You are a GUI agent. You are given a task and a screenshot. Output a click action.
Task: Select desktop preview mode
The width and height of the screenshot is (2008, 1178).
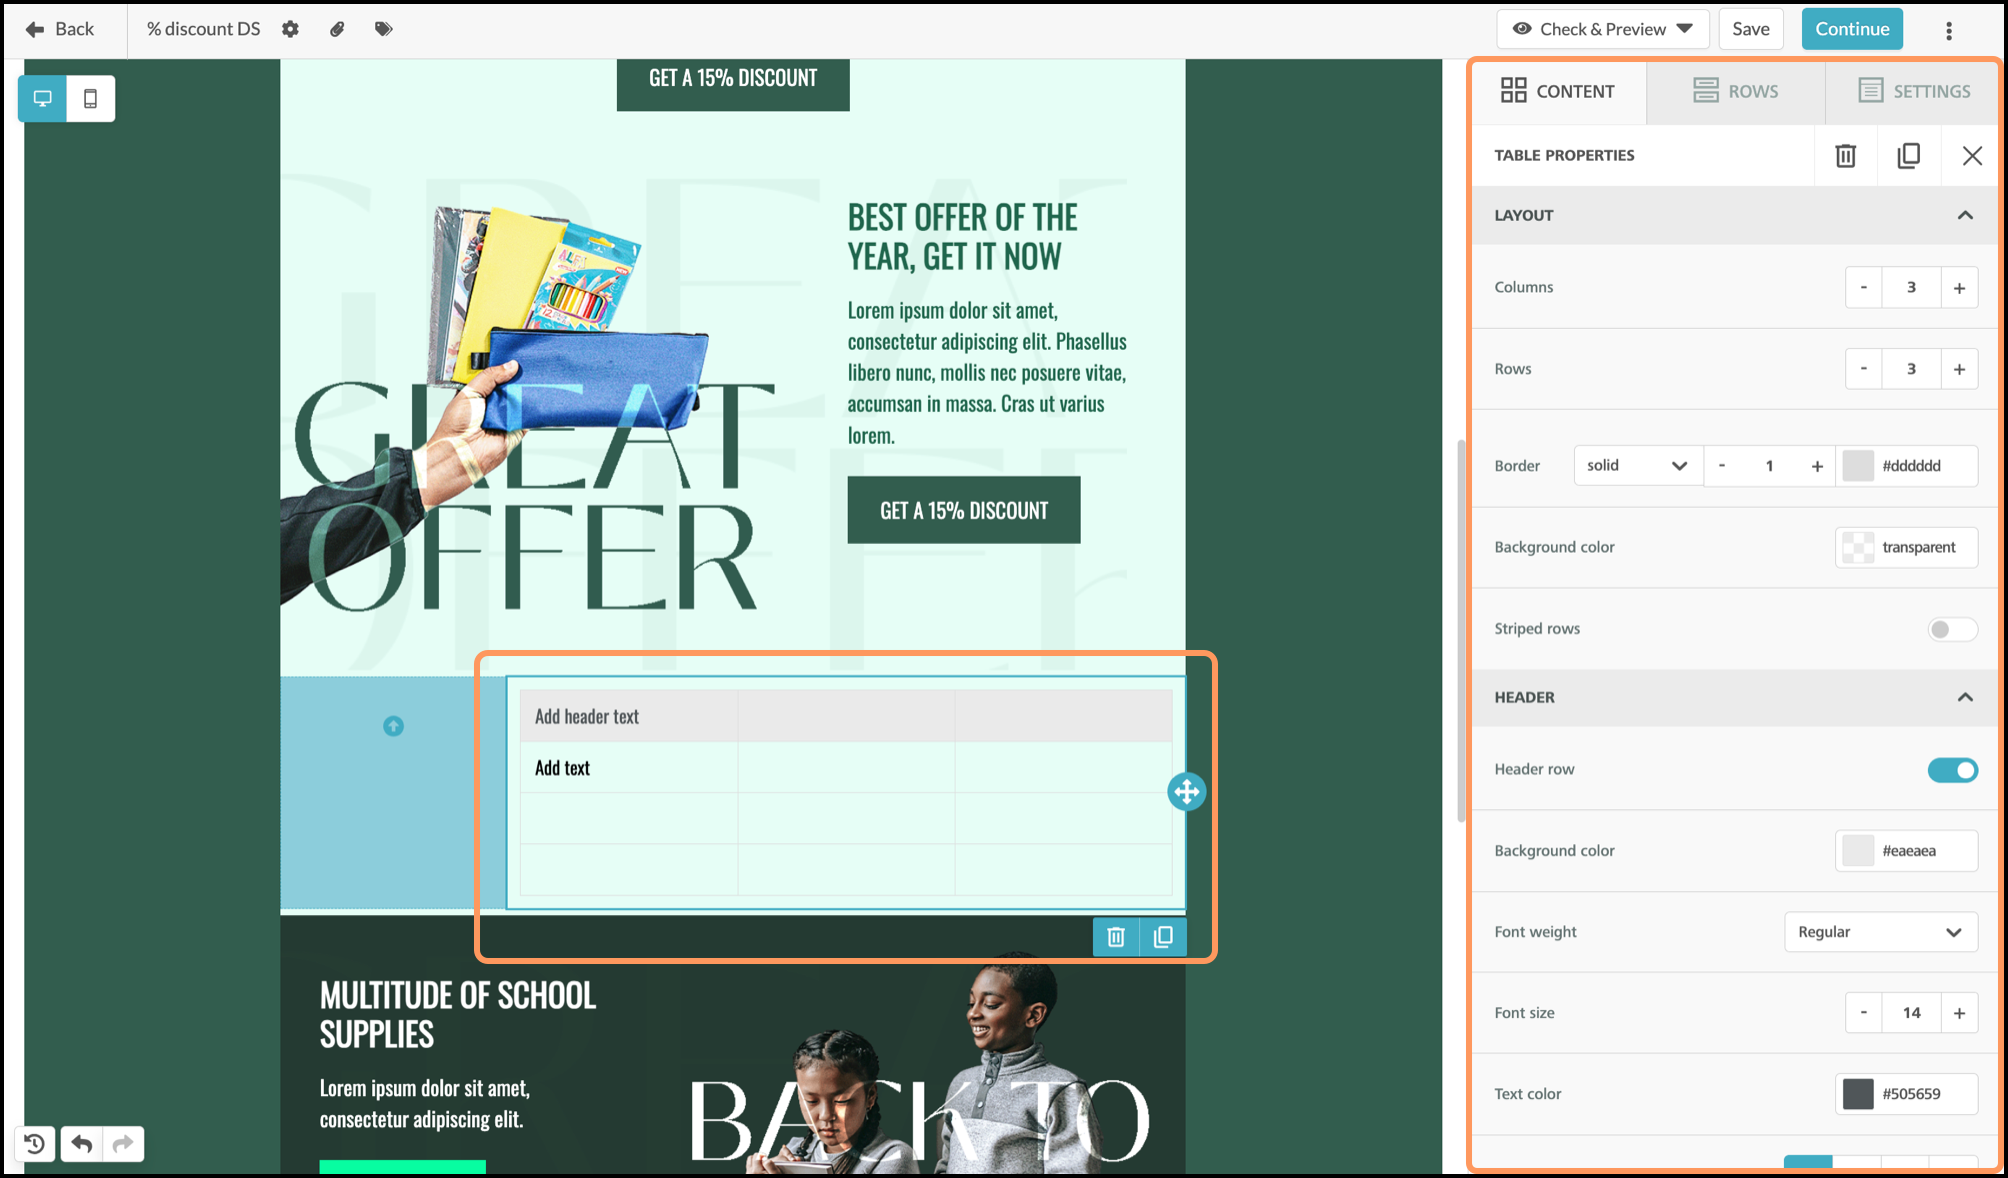click(x=43, y=99)
